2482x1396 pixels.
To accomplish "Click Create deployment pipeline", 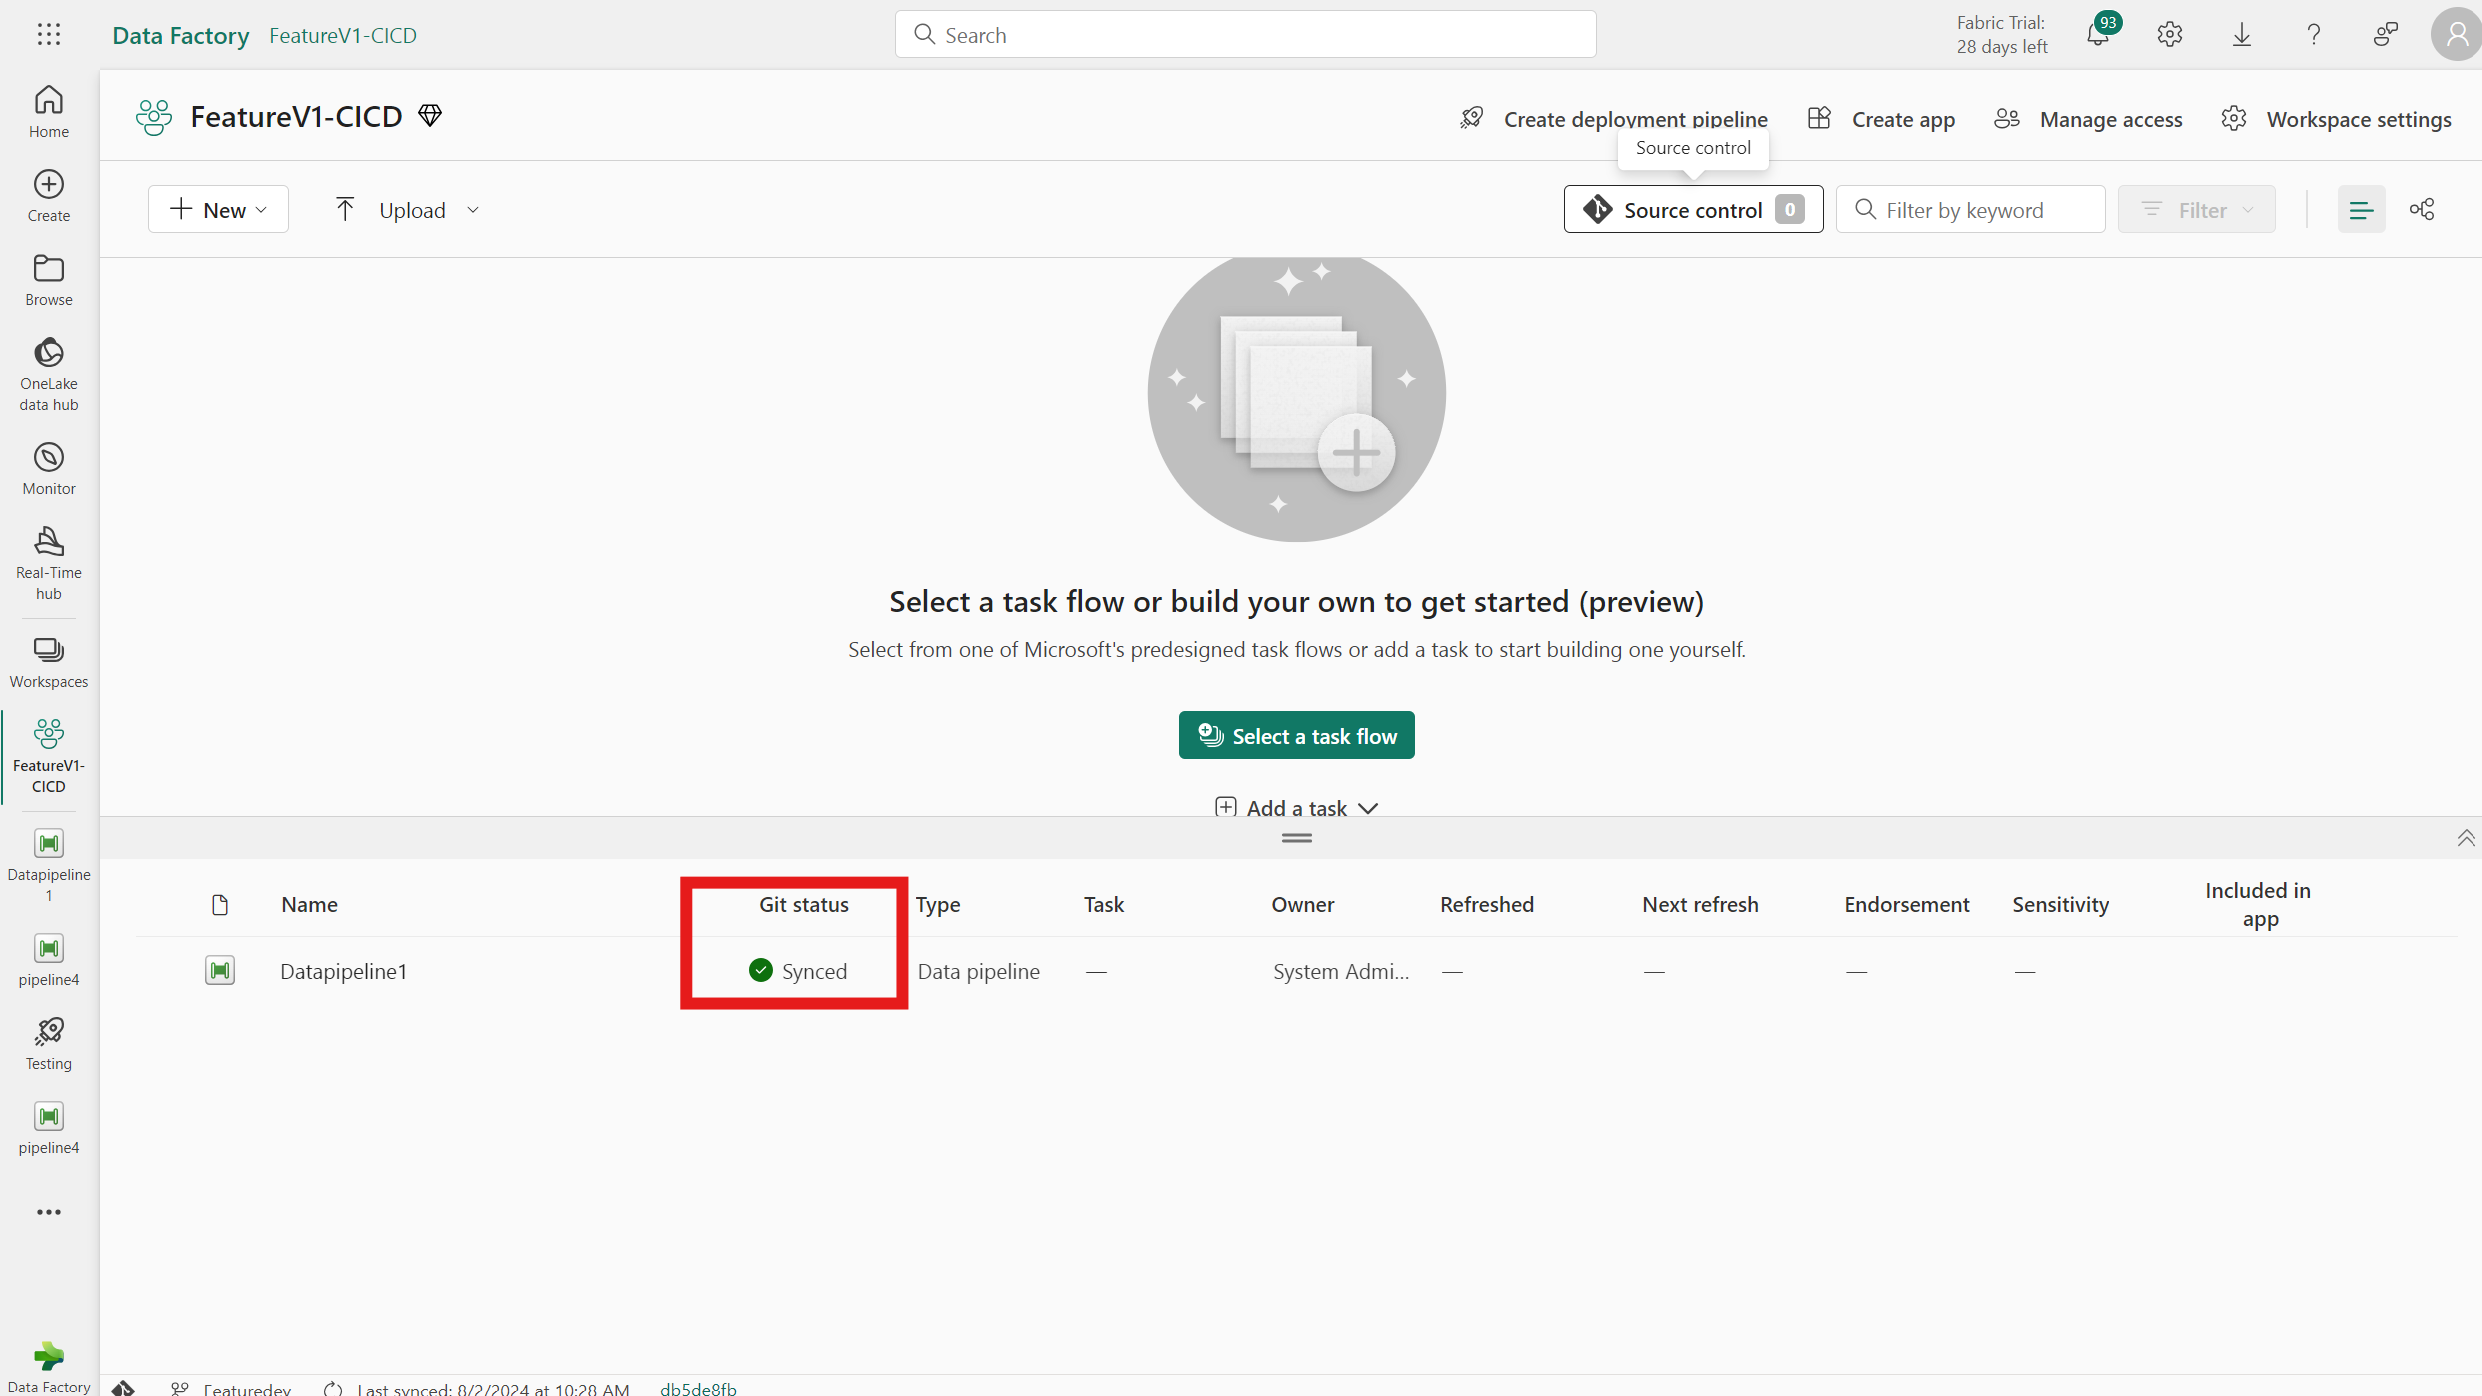I will 1613,119.
